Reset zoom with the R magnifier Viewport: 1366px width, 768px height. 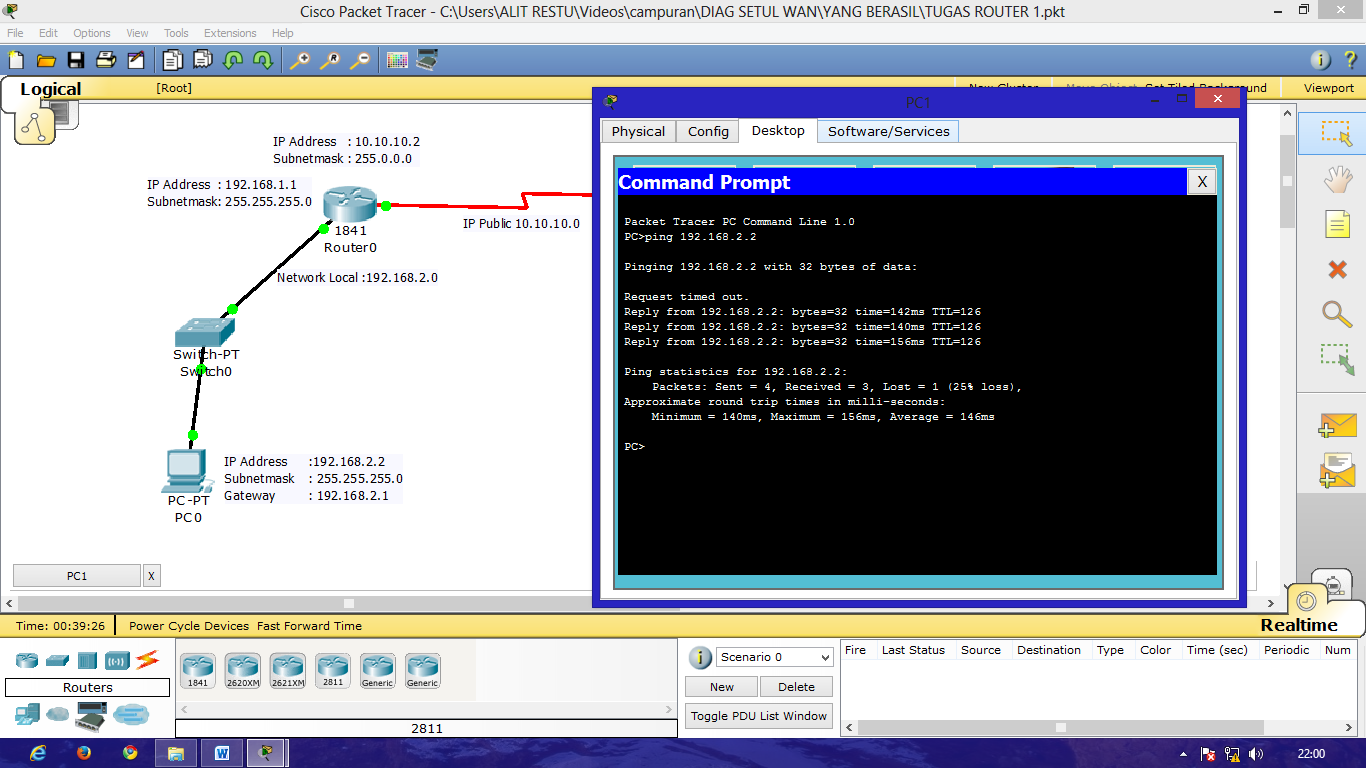(x=330, y=60)
